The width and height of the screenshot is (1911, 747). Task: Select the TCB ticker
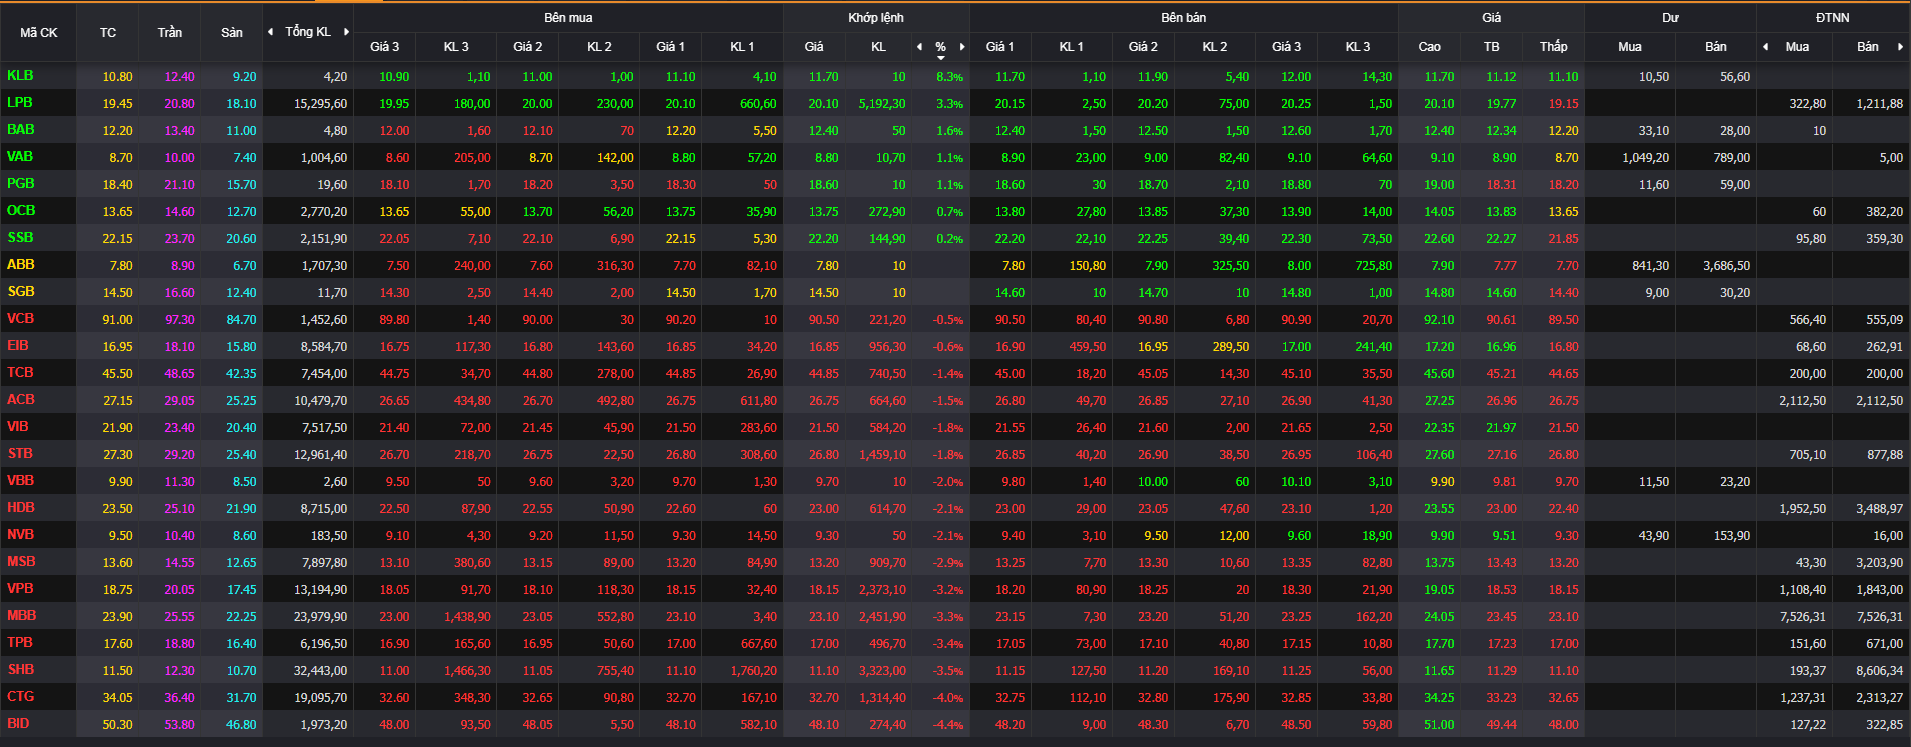(x=20, y=372)
